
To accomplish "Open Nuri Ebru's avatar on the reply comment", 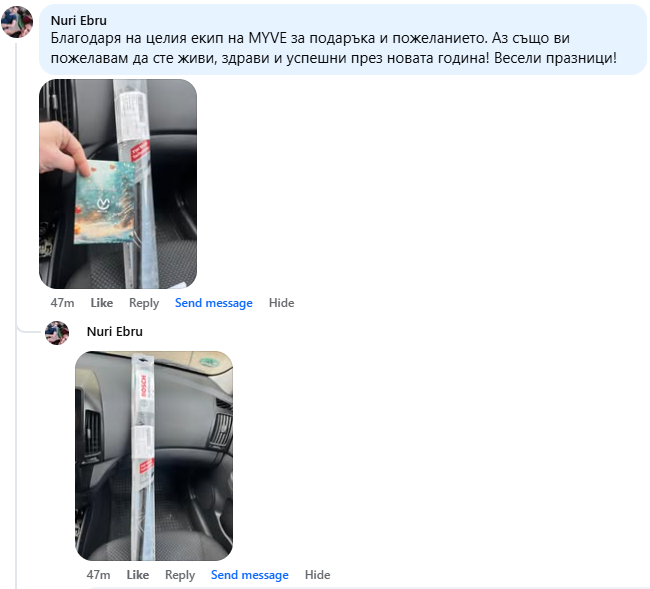I will (57, 333).
